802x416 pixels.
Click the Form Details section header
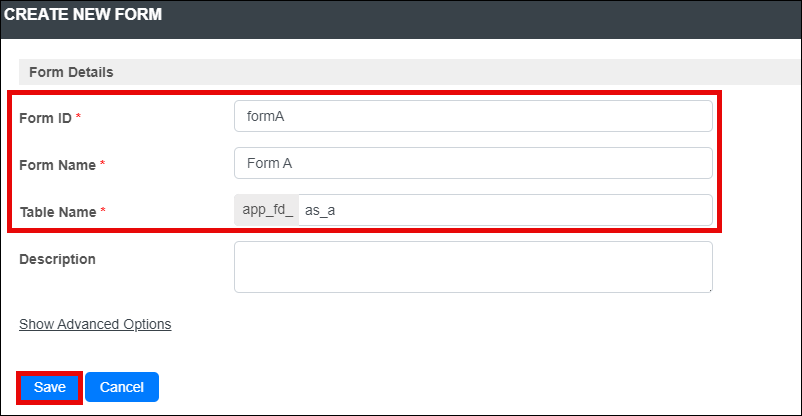tap(71, 72)
